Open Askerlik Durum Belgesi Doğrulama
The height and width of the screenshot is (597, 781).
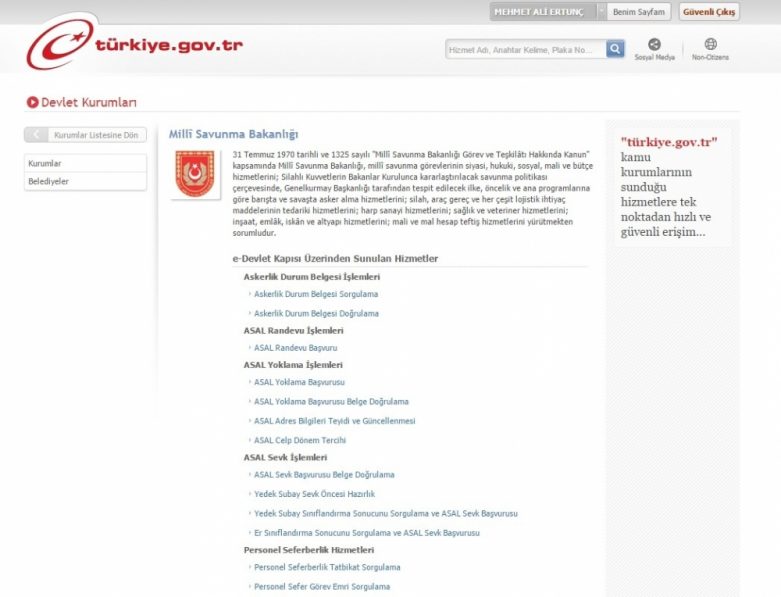[316, 313]
